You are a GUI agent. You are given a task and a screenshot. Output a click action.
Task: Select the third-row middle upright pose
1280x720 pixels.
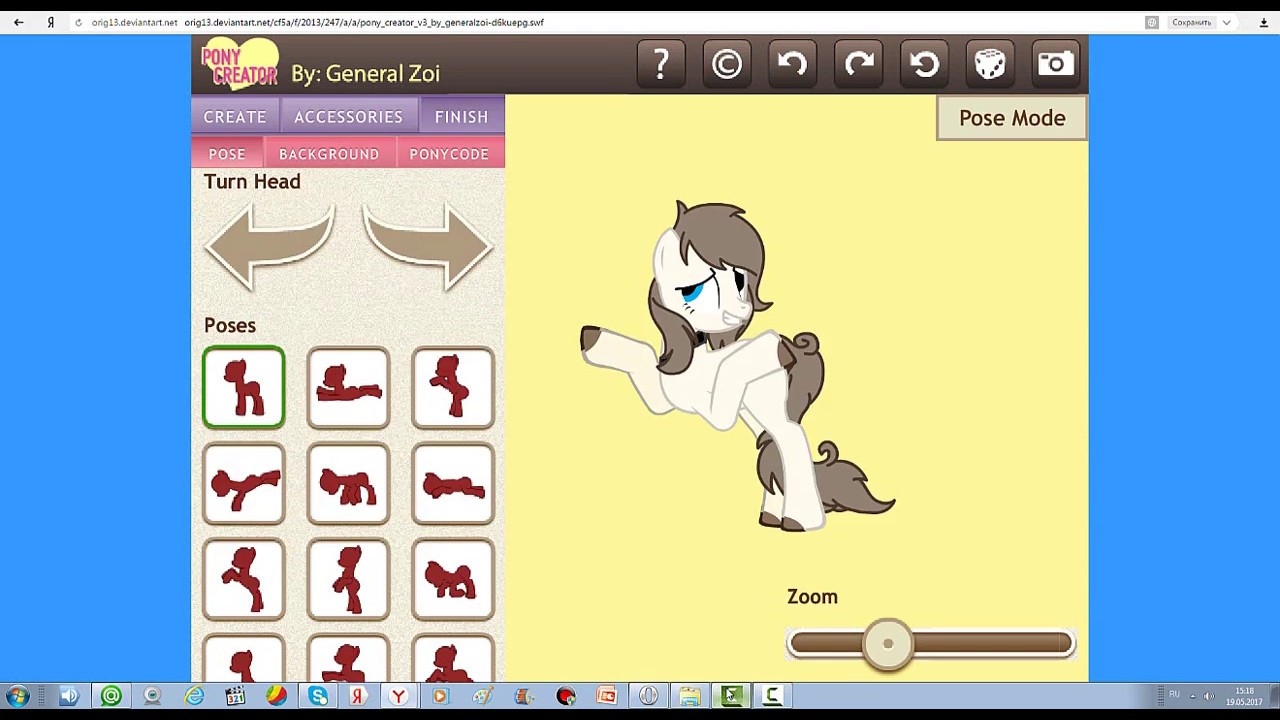point(348,580)
